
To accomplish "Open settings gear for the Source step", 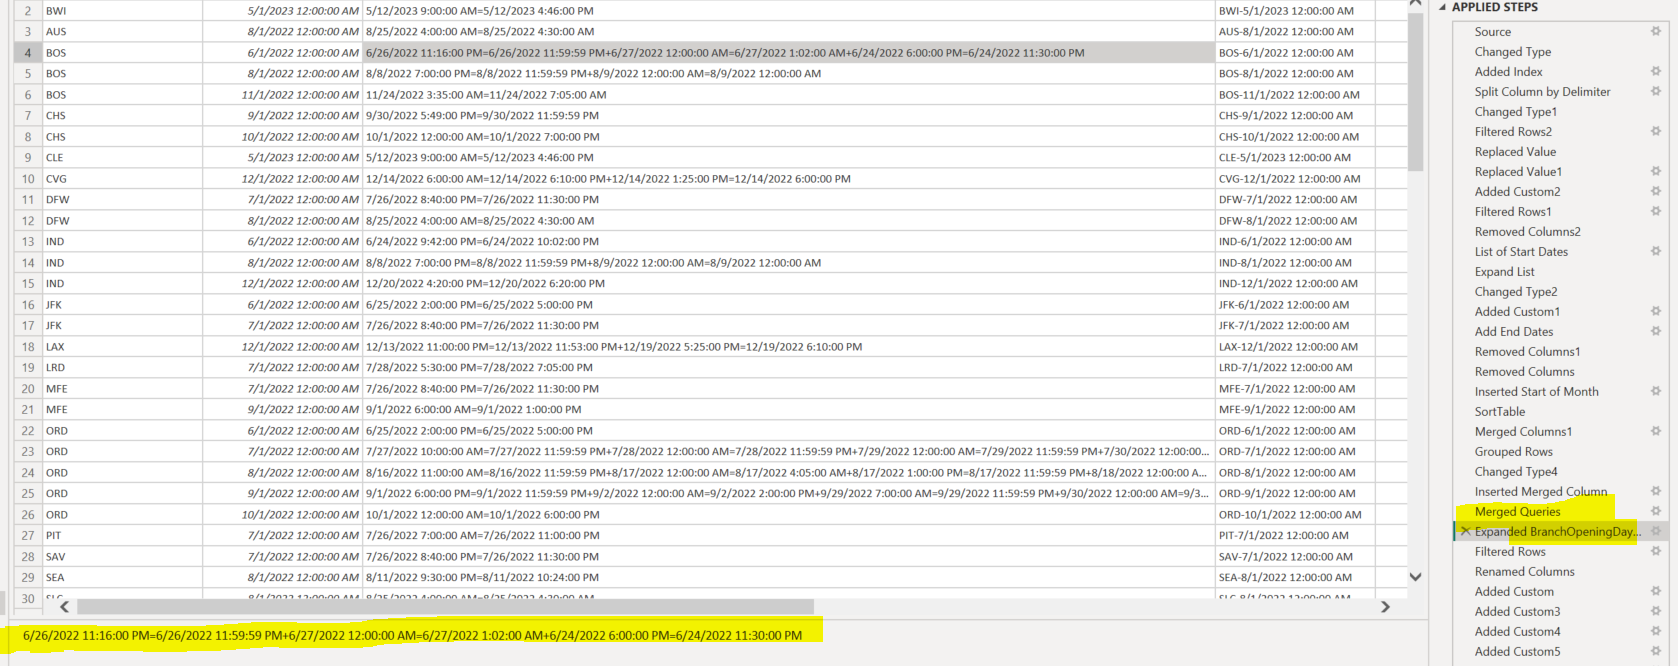I will (x=1656, y=31).
